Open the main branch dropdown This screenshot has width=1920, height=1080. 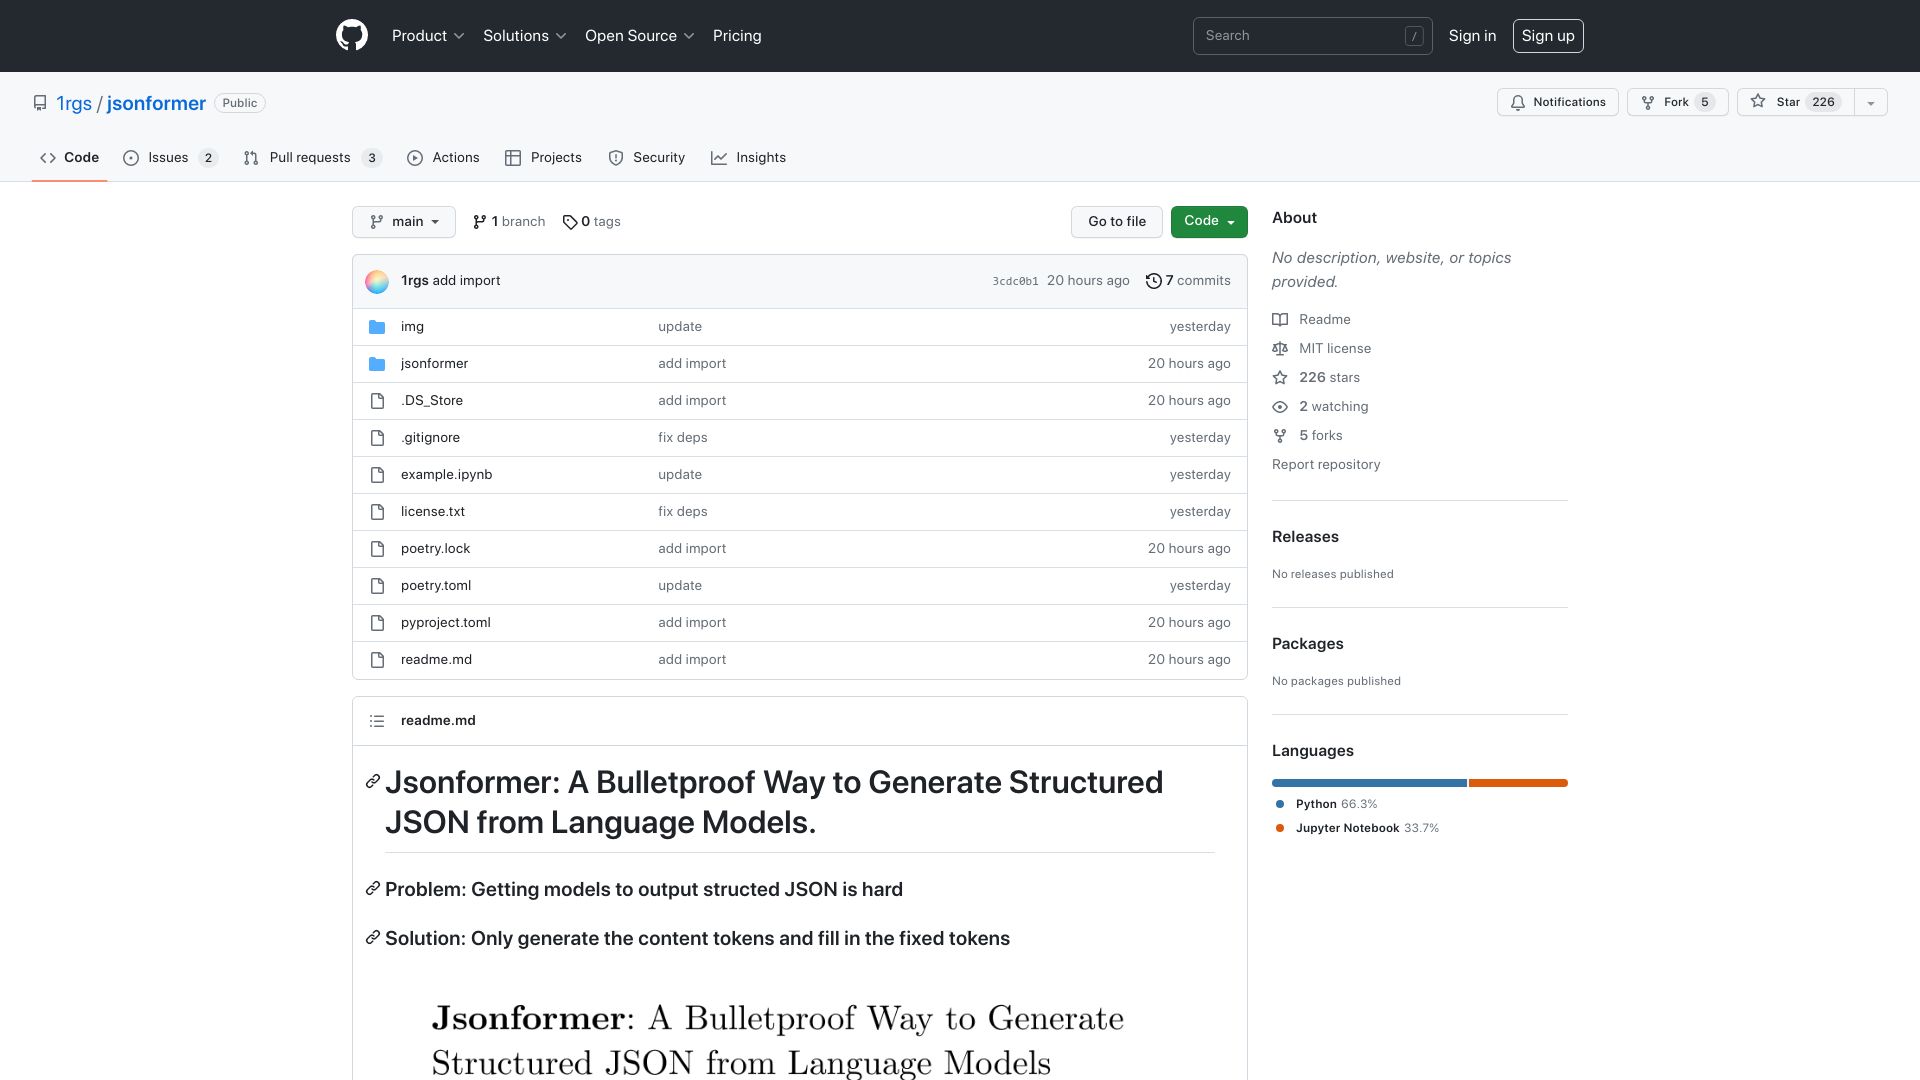click(404, 222)
